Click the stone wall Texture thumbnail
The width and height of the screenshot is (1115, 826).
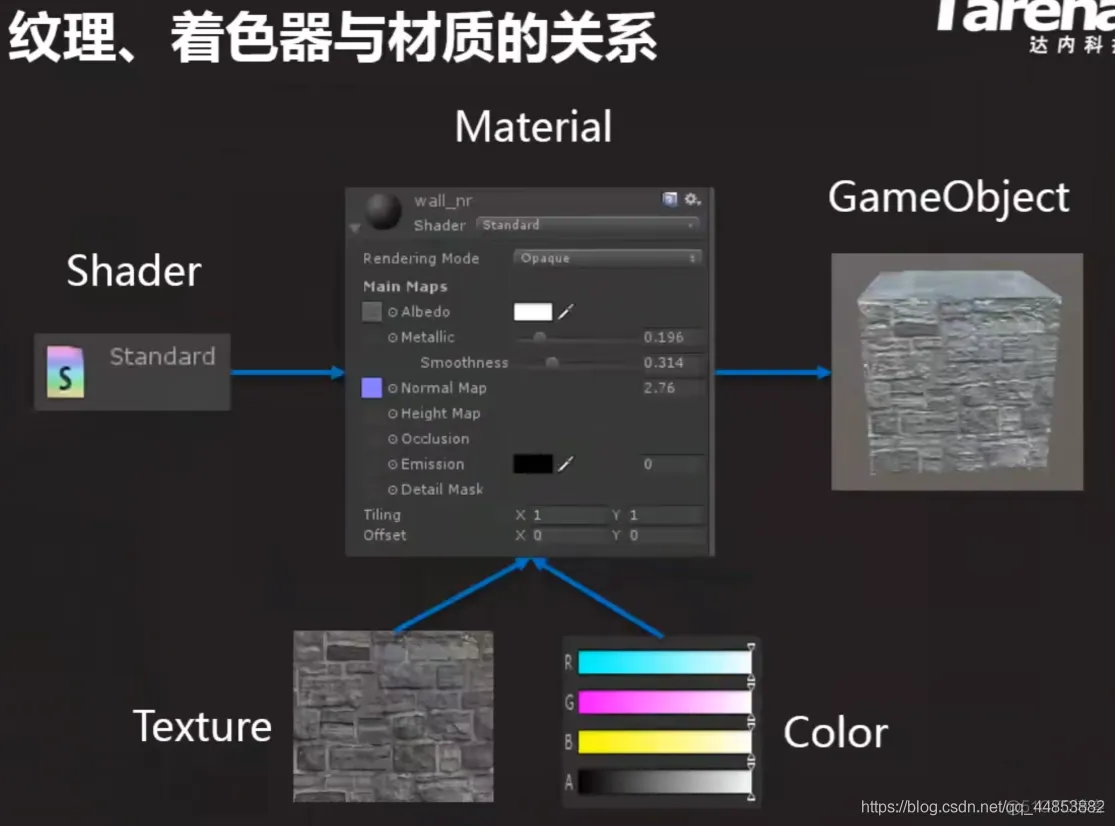point(393,716)
